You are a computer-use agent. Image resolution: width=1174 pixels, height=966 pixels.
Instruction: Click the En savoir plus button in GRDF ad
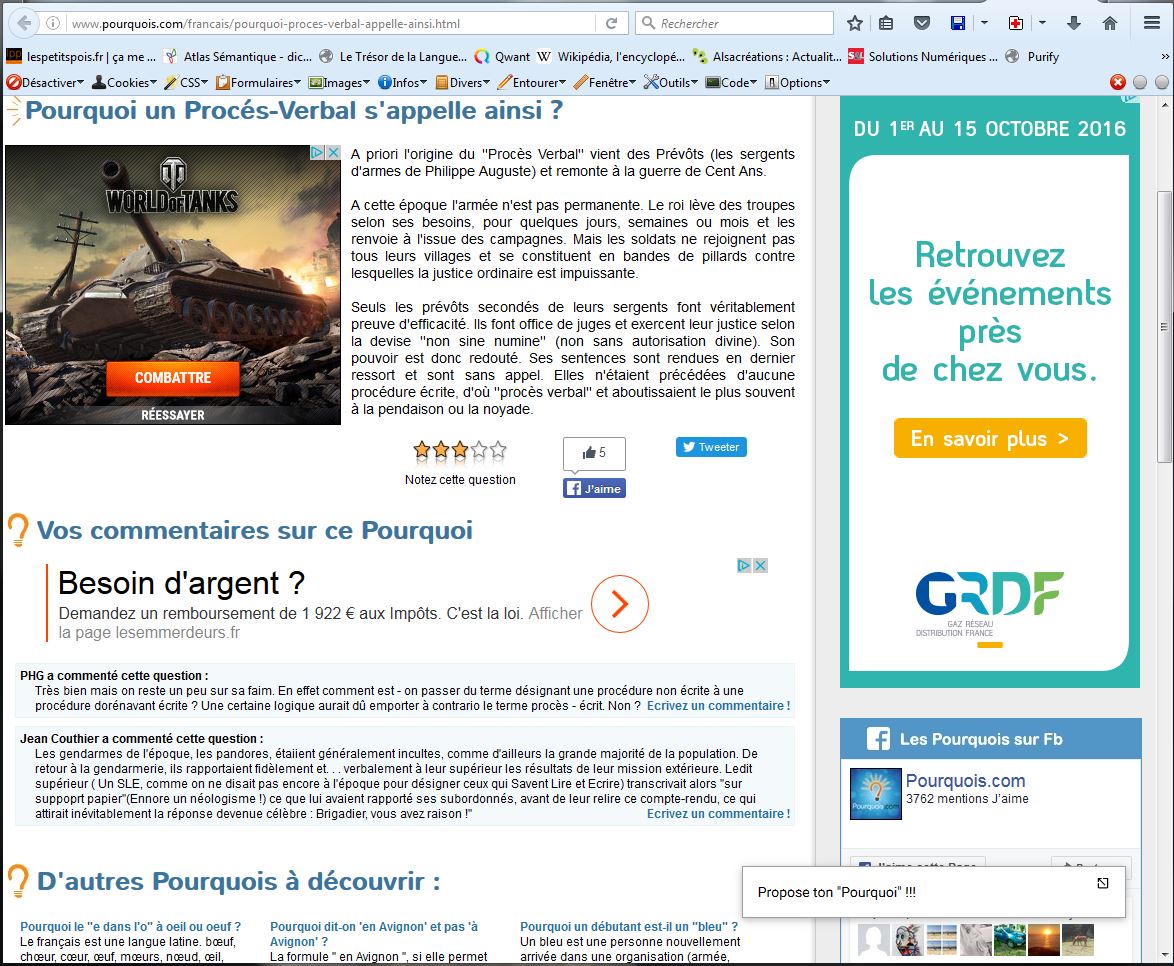989,438
